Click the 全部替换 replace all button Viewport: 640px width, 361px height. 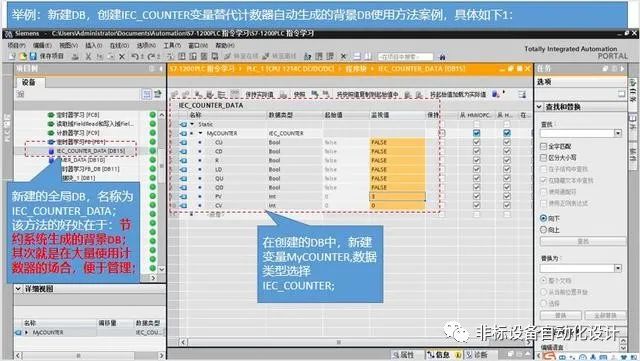605,315
